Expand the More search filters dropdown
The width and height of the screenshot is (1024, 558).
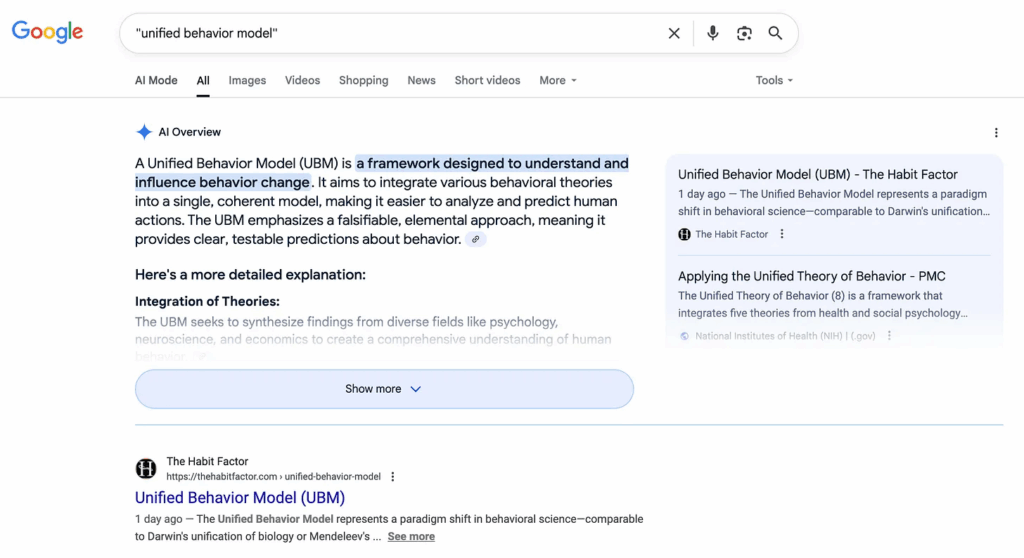tap(558, 80)
